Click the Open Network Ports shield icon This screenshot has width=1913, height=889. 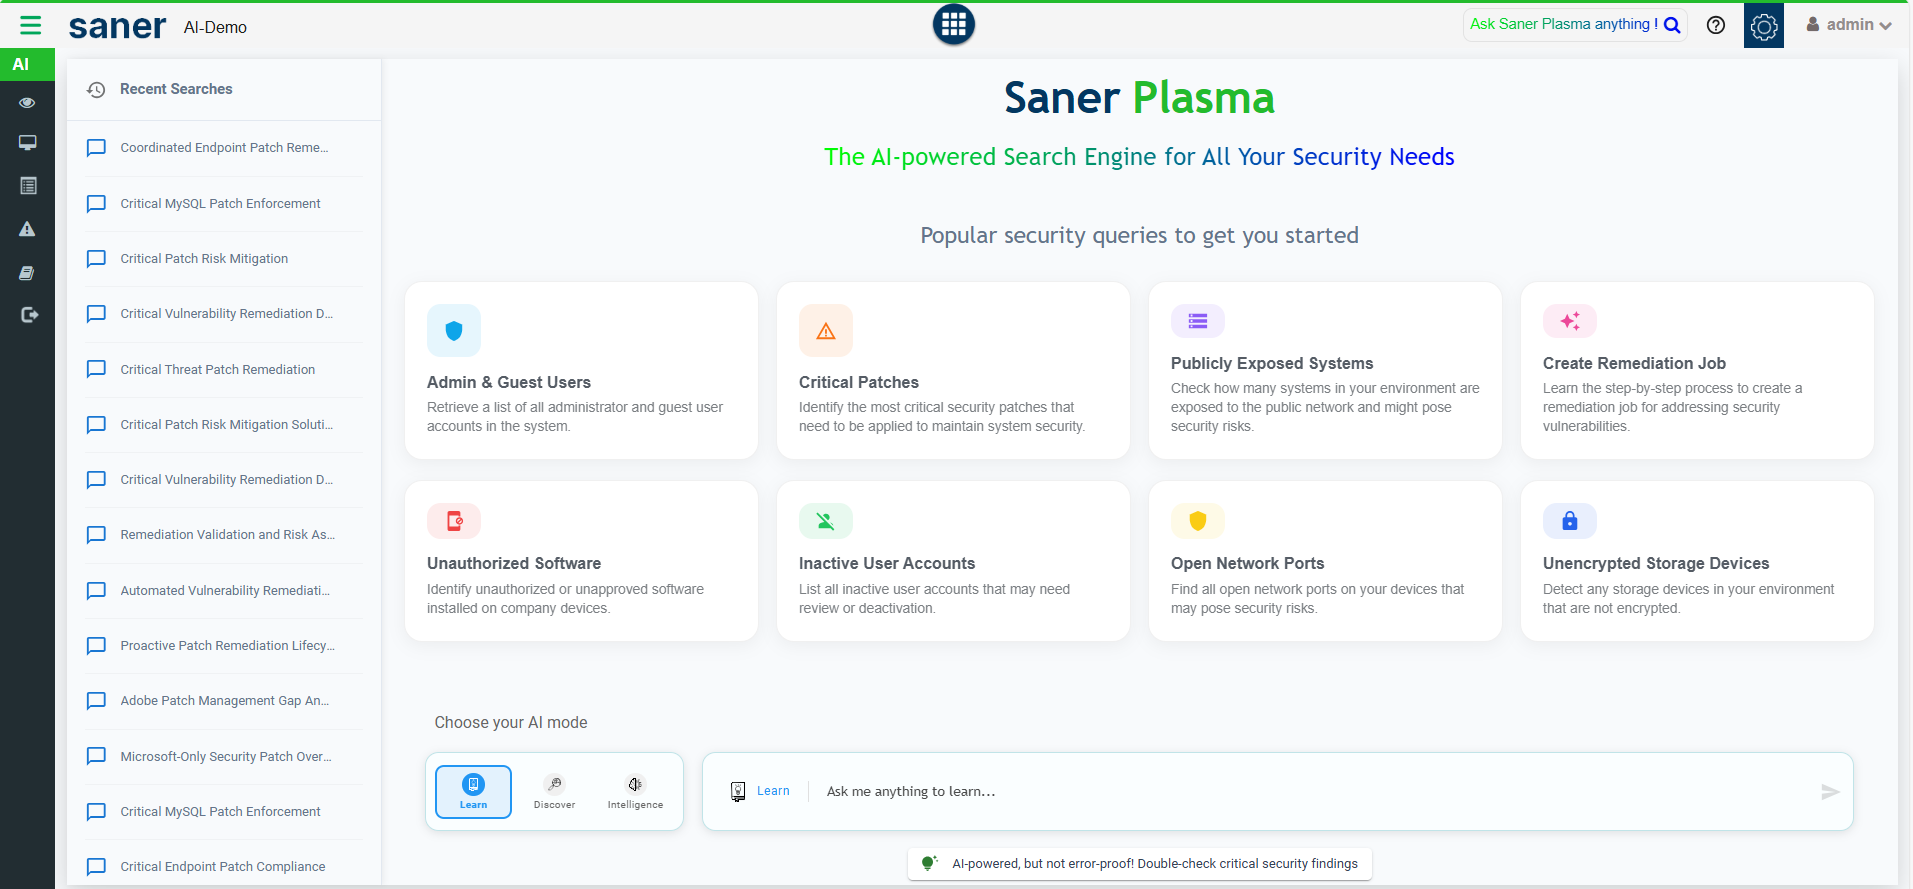coord(1198,521)
